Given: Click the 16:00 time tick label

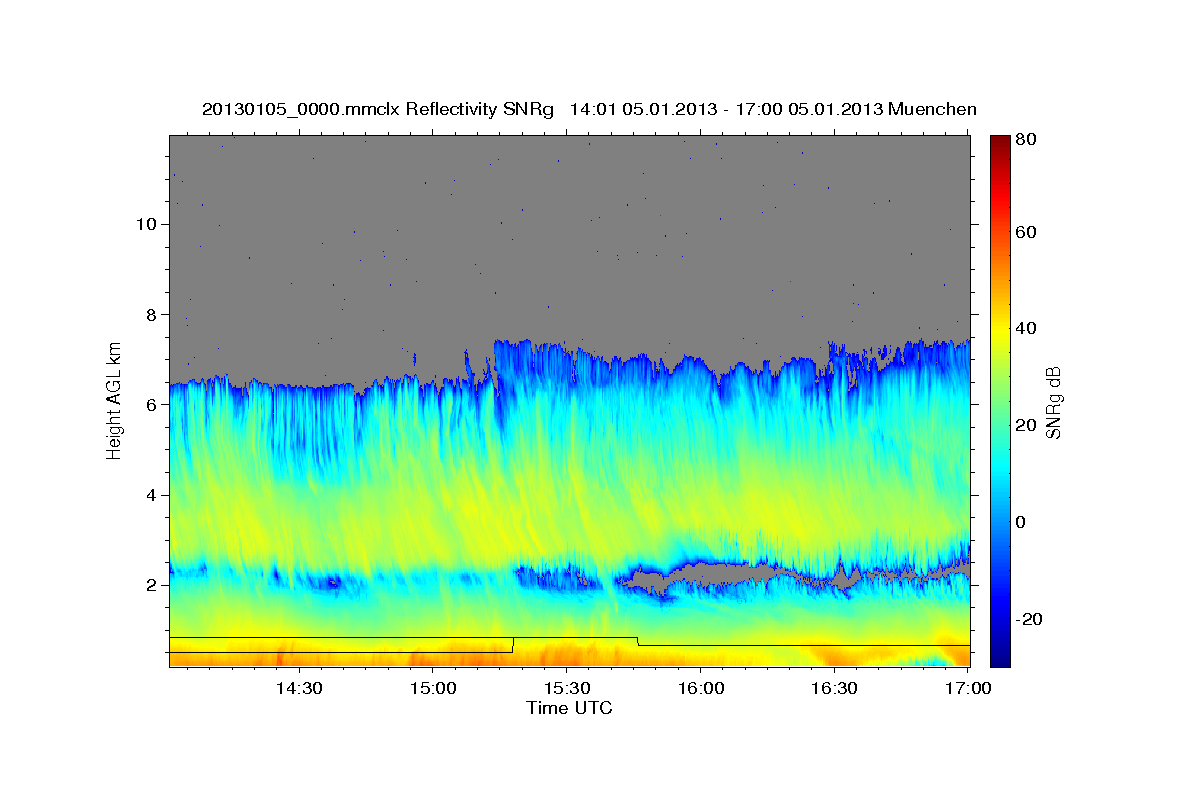Looking at the screenshot, I should pos(700,689).
